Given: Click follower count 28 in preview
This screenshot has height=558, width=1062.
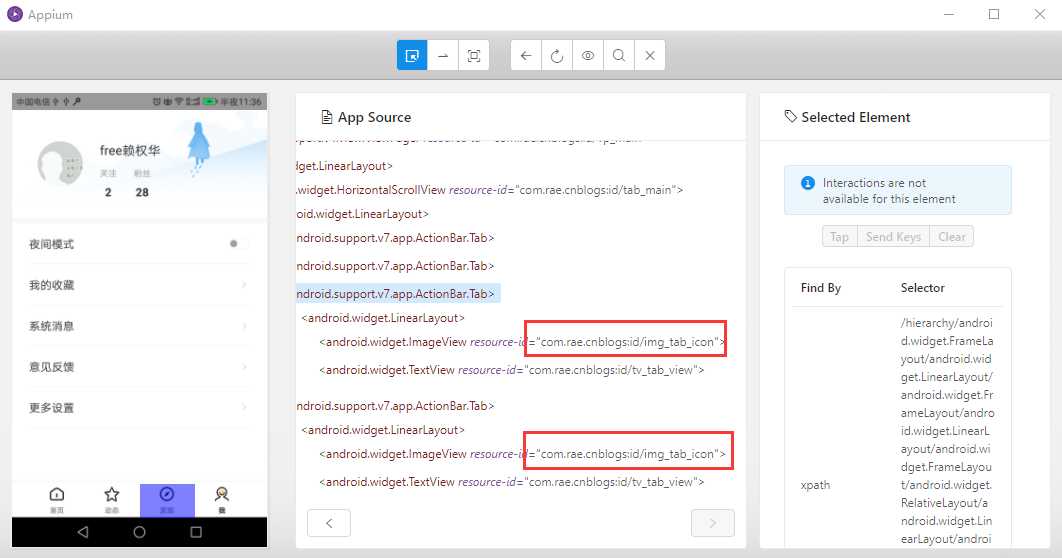Looking at the screenshot, I should pos(142,192).
